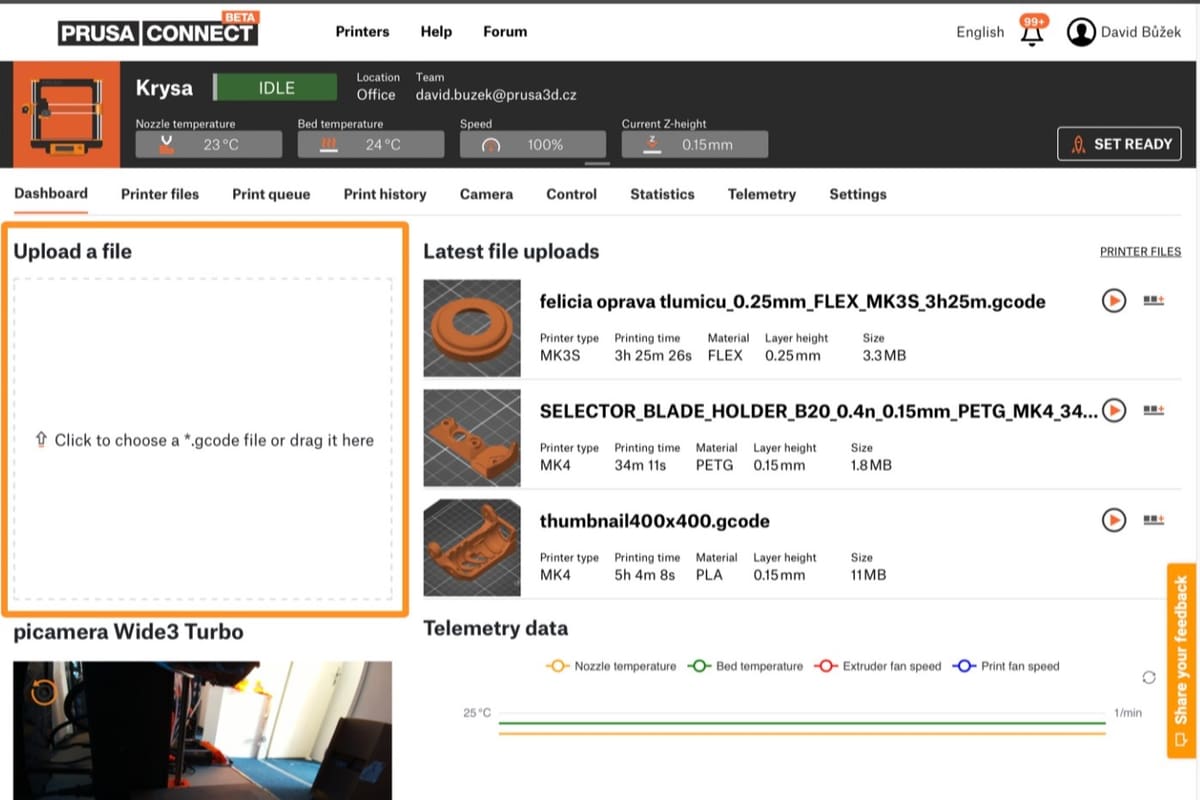Add felicia oprava tlumicu file to queue

[x=1153, y=300]
